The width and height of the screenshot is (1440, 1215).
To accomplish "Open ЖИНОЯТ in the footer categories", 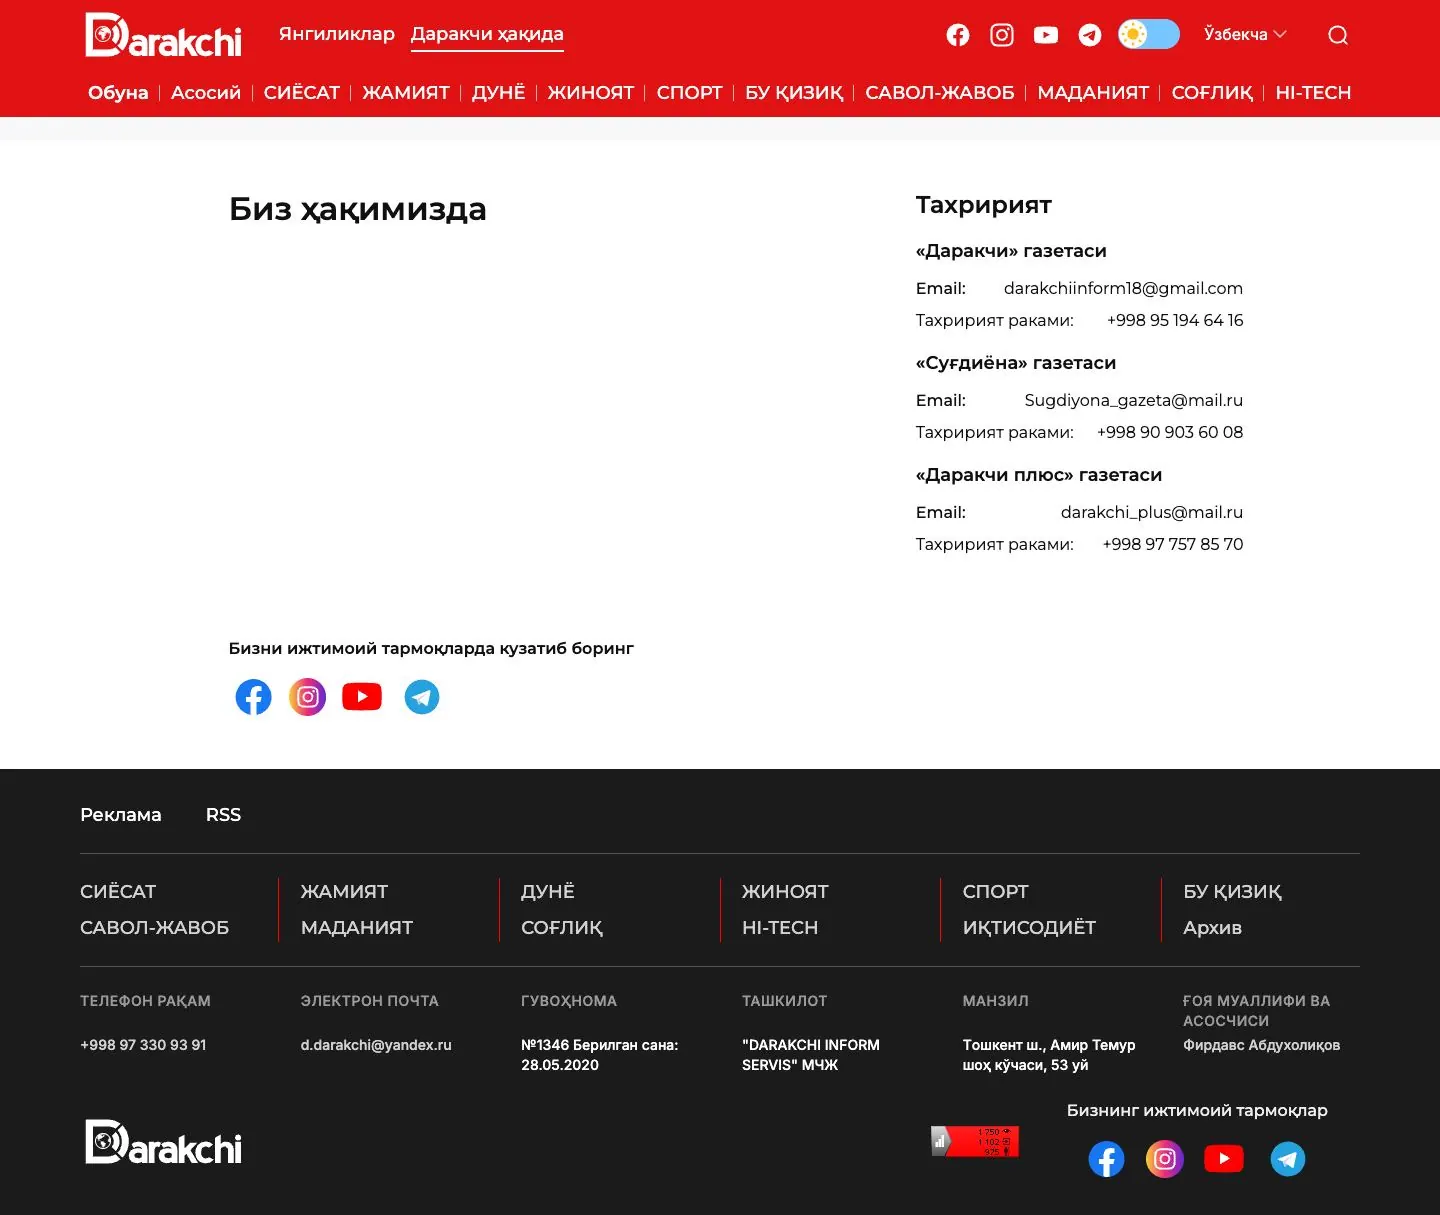I will pos(785,892).
